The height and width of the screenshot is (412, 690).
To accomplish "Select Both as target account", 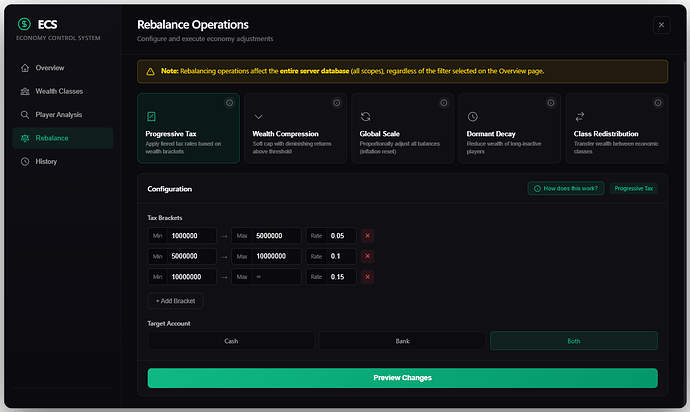I will (x=573, y=341).
